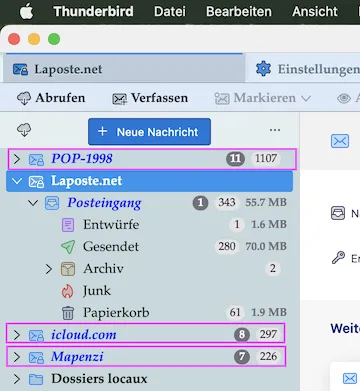Open the Markieren dropdown arrow
Image resolution: width=360 pixels, height=391 pixels.
(306, 98)
